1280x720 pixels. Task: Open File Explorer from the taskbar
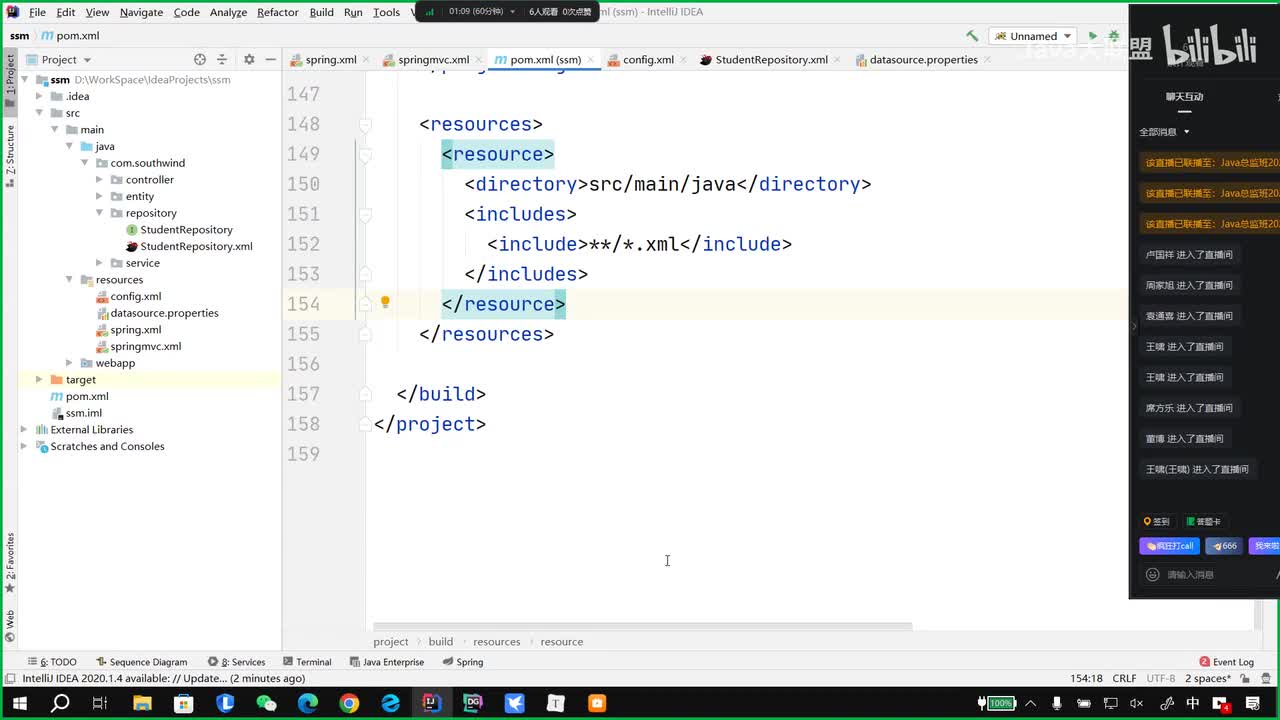point(142,703)
